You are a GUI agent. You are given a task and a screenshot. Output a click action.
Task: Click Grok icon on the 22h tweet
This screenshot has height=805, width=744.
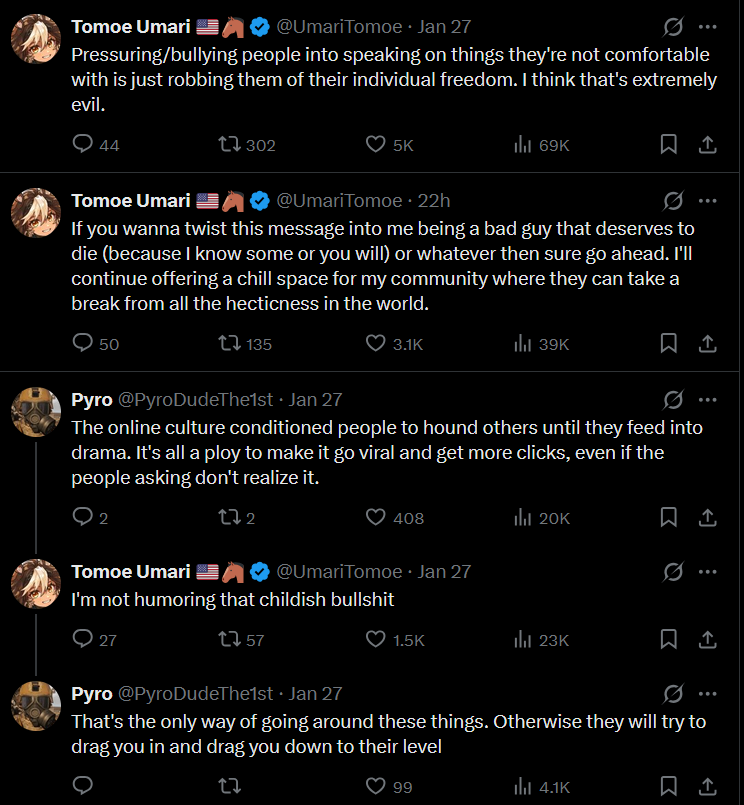tap(673, 199)
